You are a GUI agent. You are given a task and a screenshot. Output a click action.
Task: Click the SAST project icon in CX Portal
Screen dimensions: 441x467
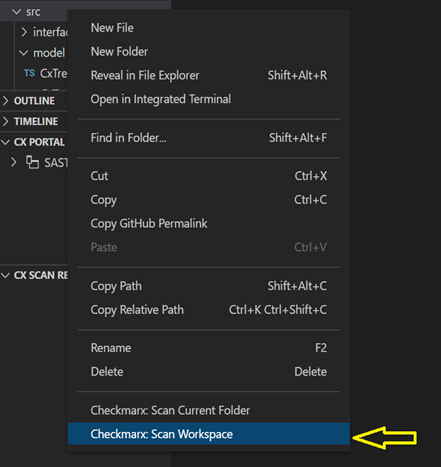[x=32, y=162]
